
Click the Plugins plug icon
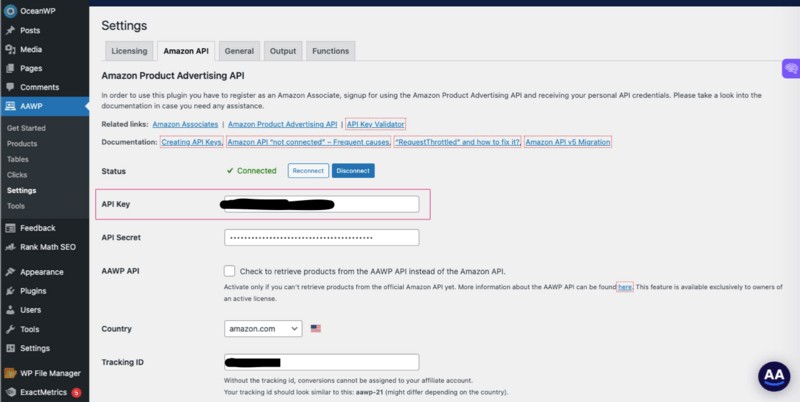click(x=10, y=291)
